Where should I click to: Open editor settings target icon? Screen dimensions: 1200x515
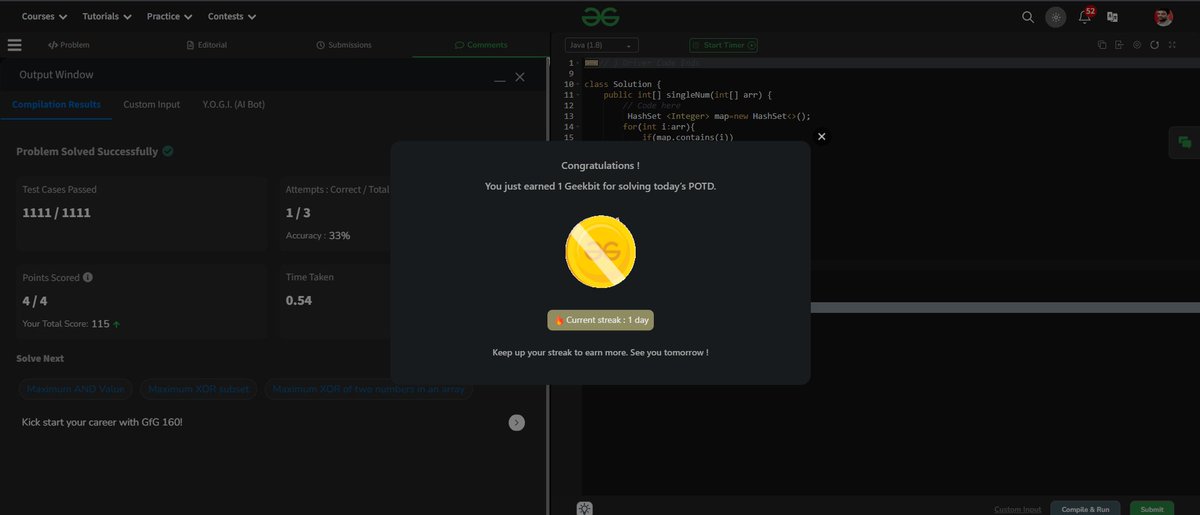pos(1137,45)
